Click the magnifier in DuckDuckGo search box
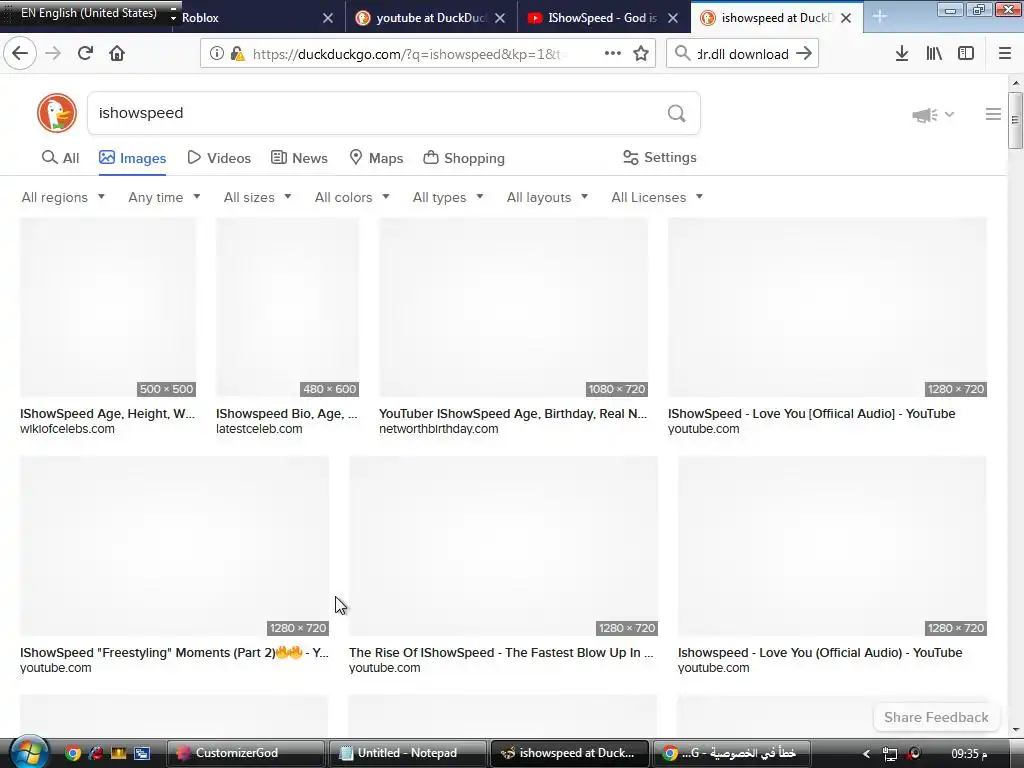The image size is (1024, 768). (x=677, y=114)
